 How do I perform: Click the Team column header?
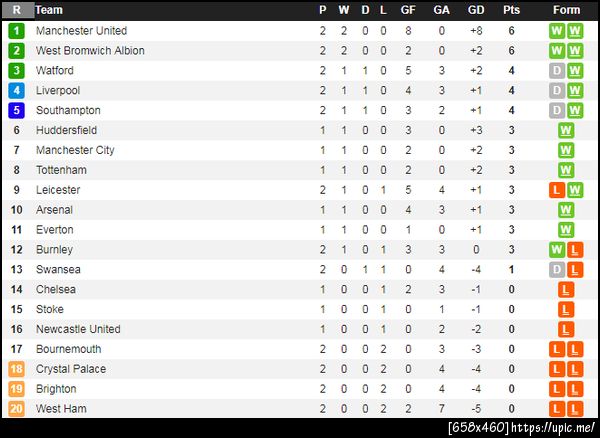click(49, 10)
